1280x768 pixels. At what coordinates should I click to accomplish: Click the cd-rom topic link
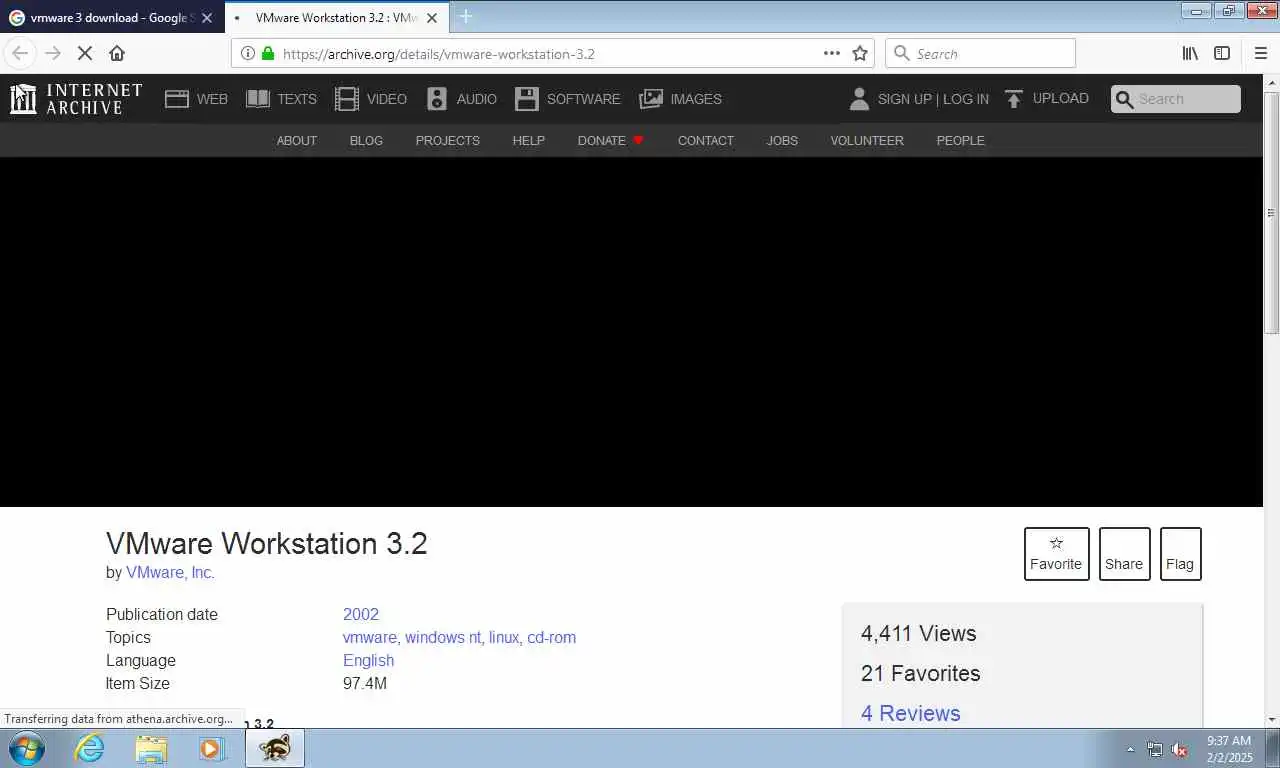(x=552, y=638)
